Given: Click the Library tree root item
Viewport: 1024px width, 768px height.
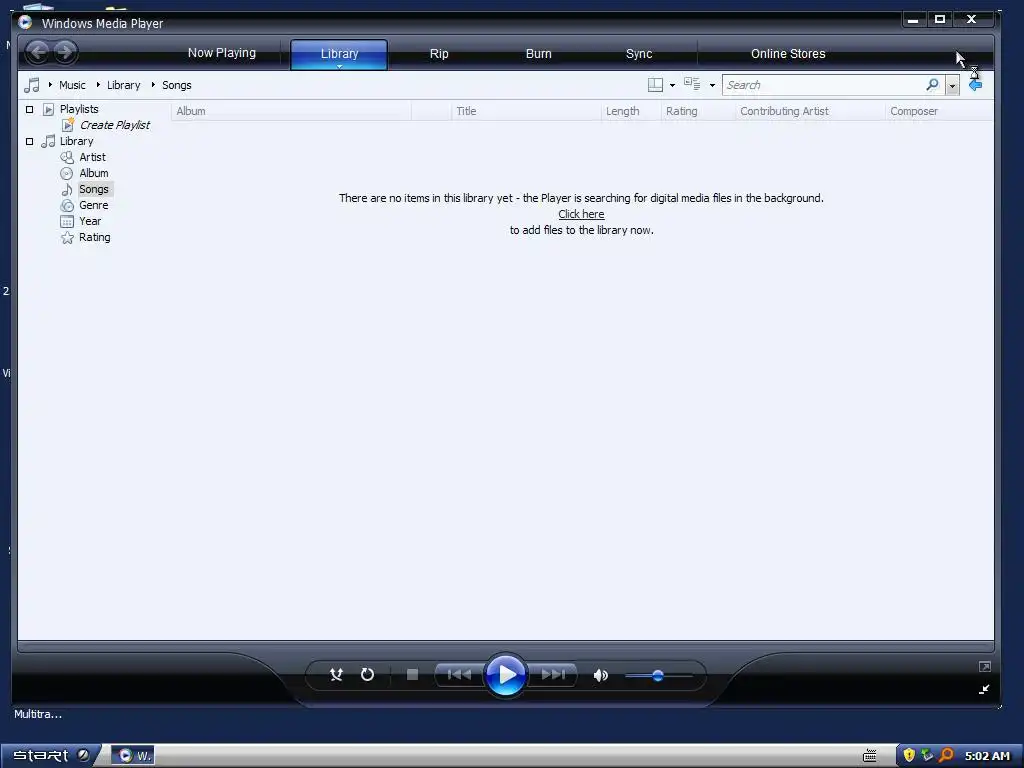Looking at the screenshot, I should pos(76,141).
